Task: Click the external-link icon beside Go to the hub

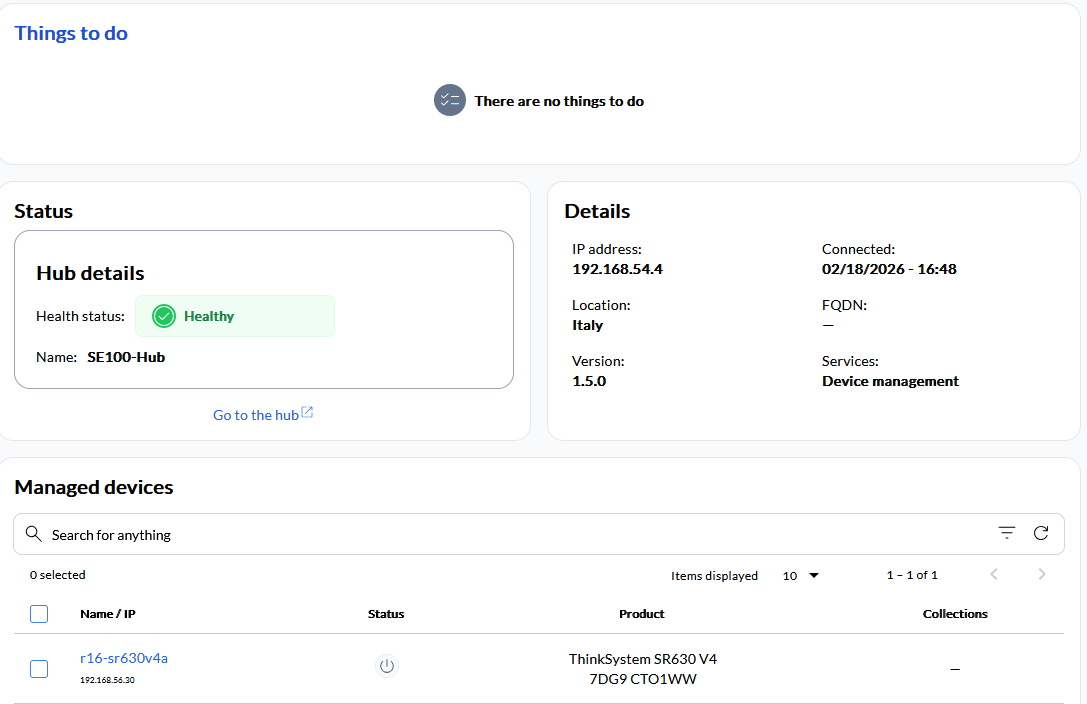Action: (x=307, y=413)
